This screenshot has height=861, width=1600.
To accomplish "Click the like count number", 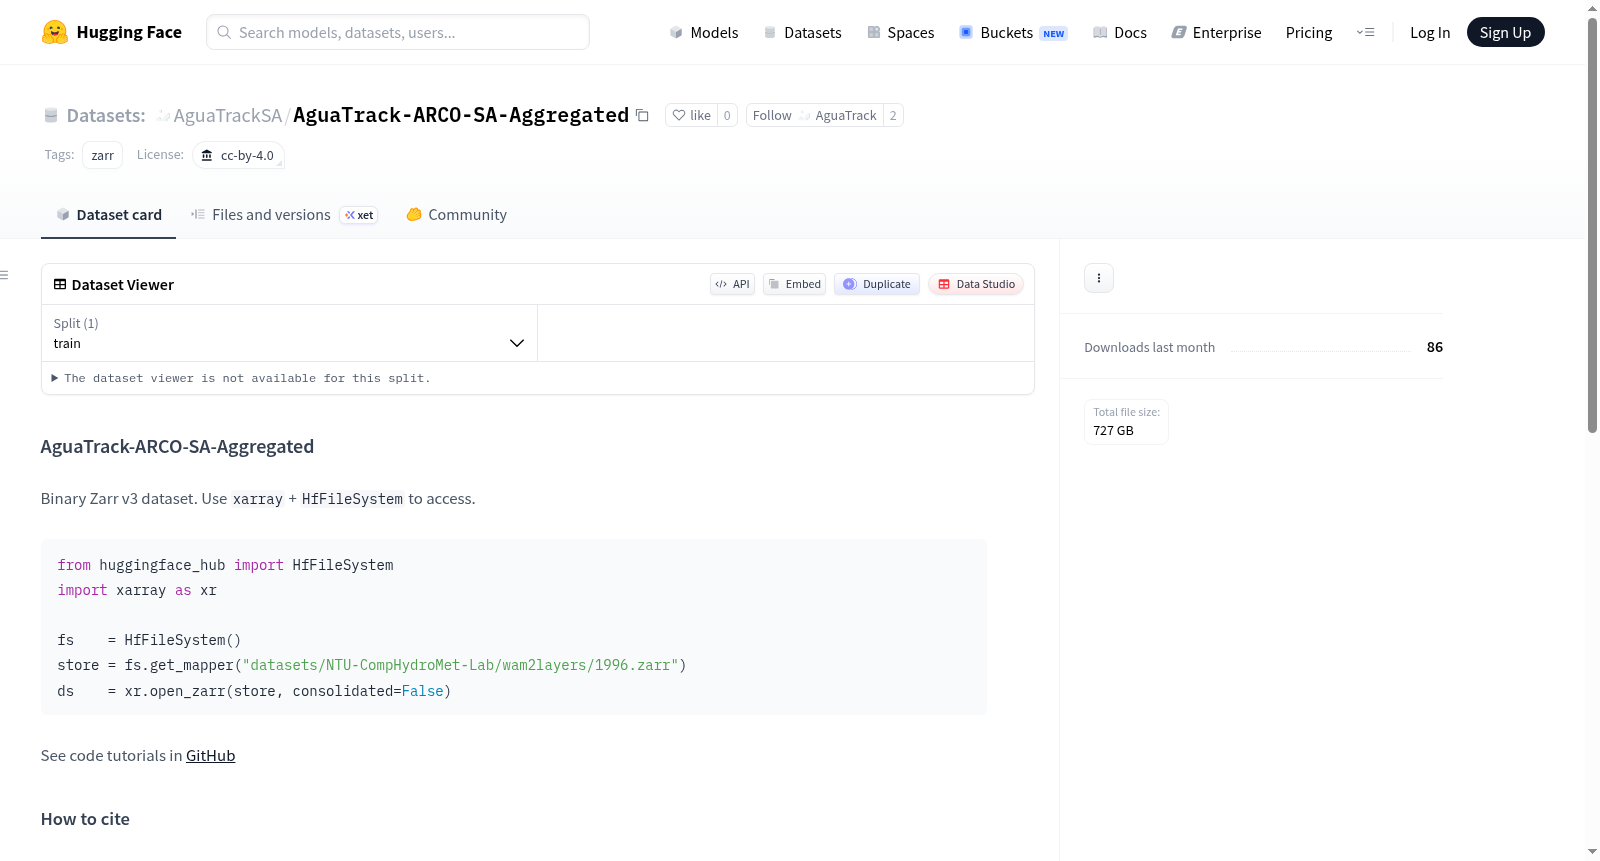I will (727, 116).
